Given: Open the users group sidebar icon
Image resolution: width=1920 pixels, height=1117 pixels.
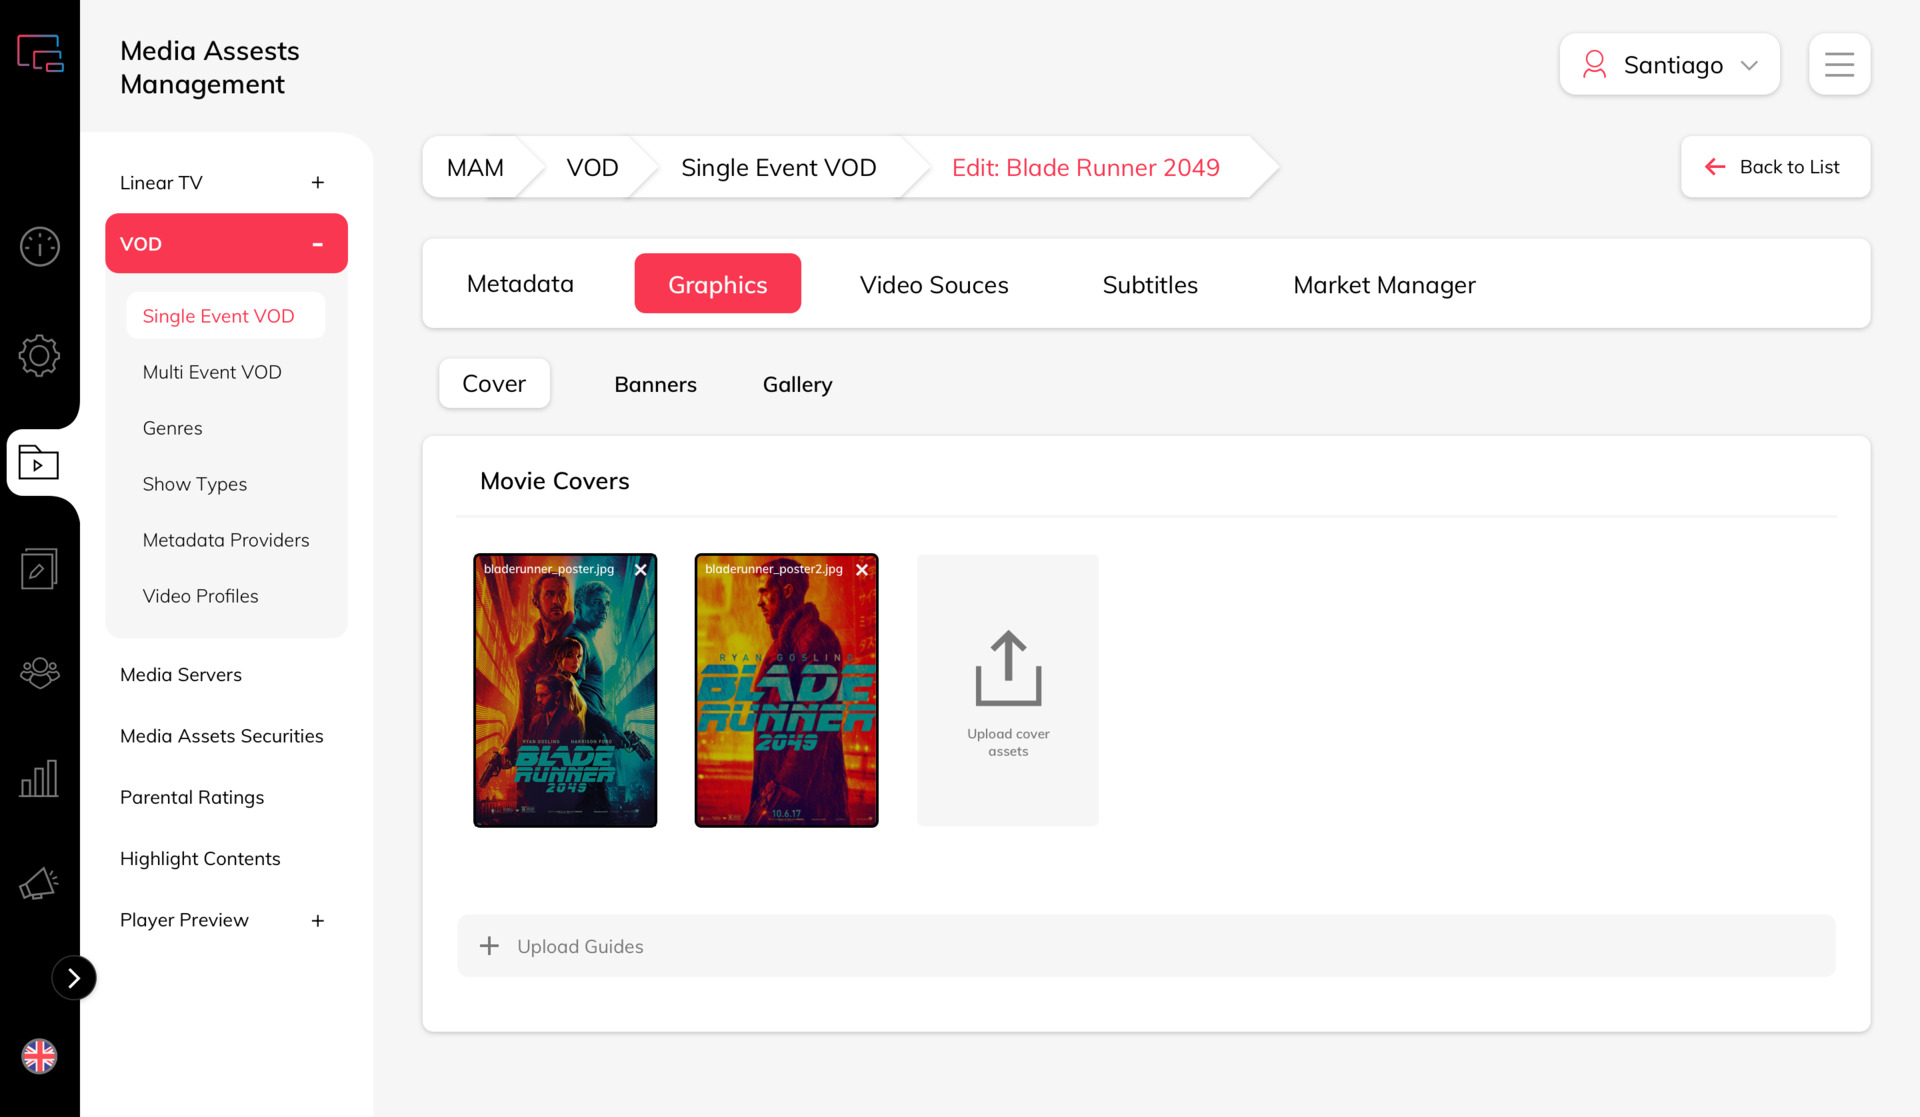Looking at the screenshot, I should [x=40, y=672].
